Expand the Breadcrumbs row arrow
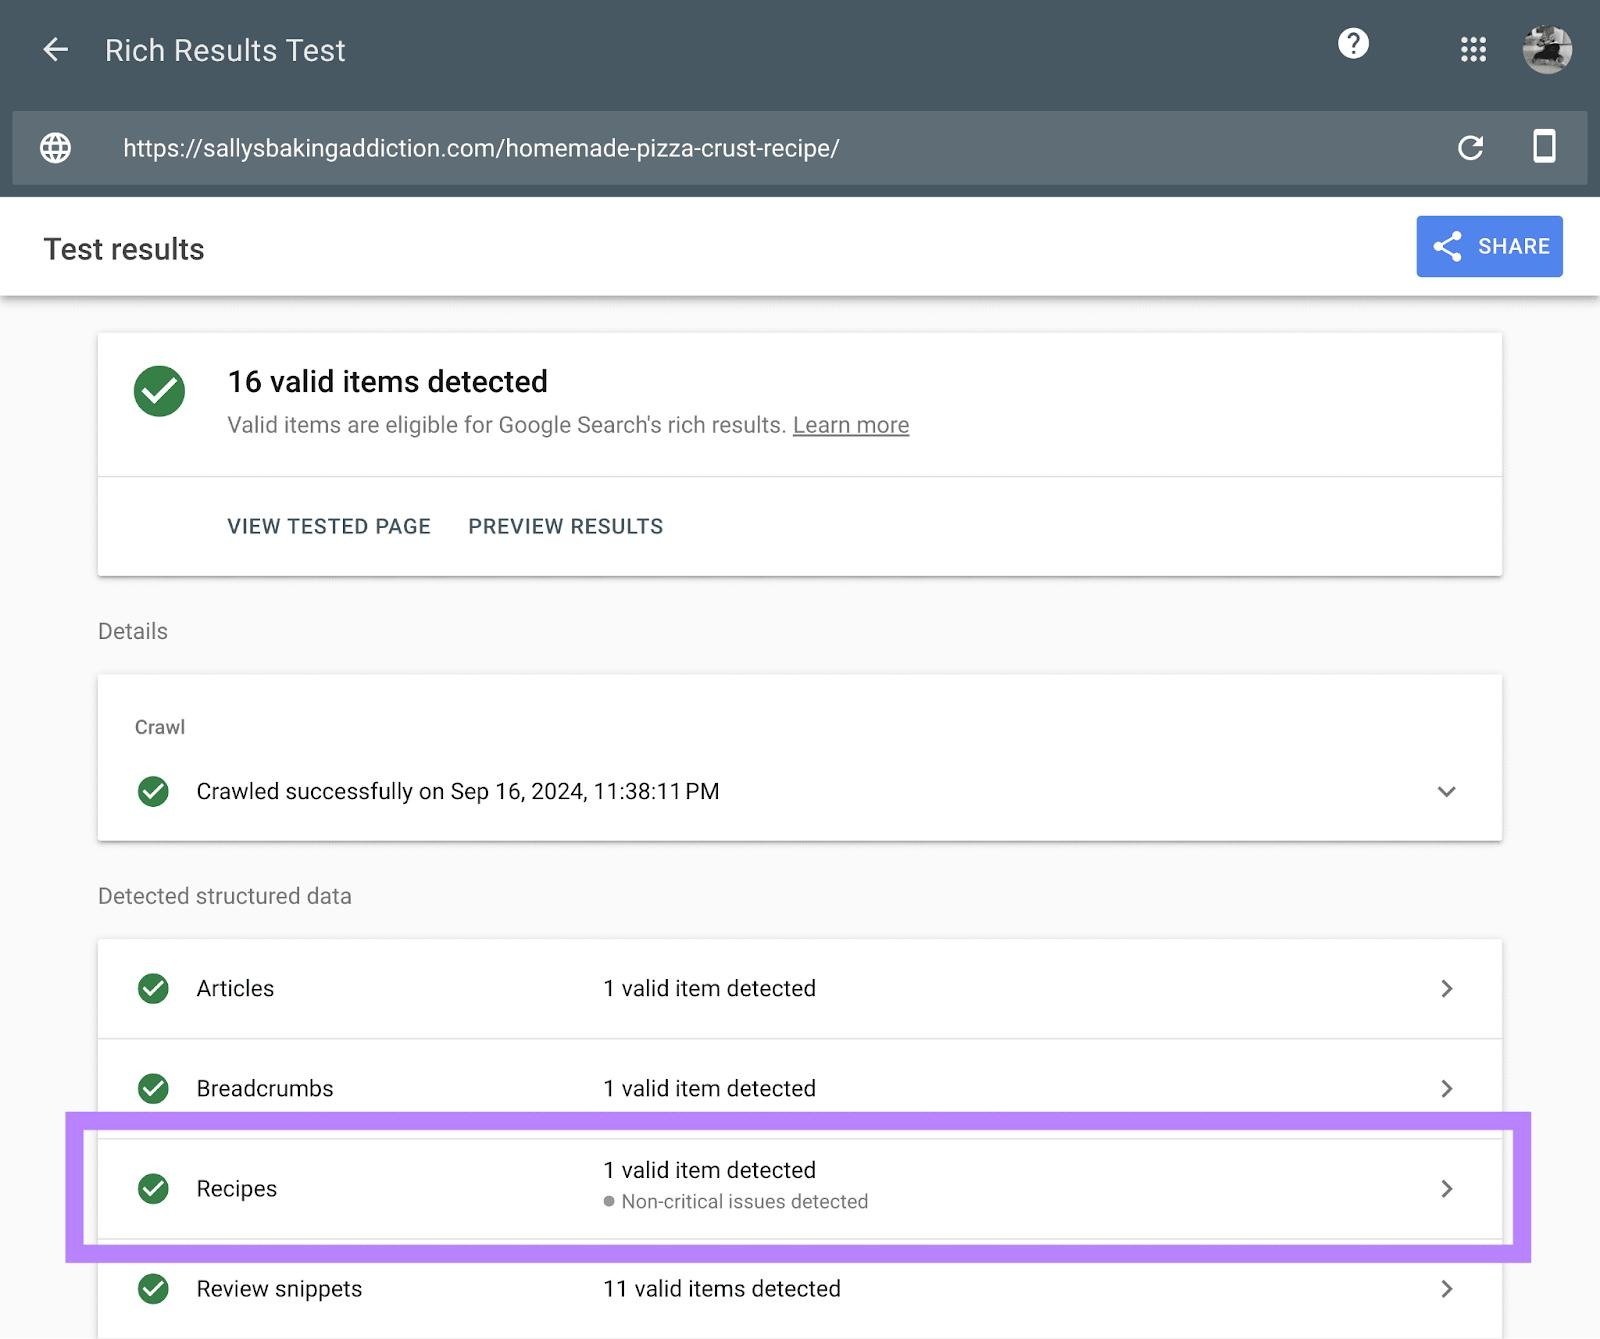1600x1339 pixels. tap(1446, 1088)
